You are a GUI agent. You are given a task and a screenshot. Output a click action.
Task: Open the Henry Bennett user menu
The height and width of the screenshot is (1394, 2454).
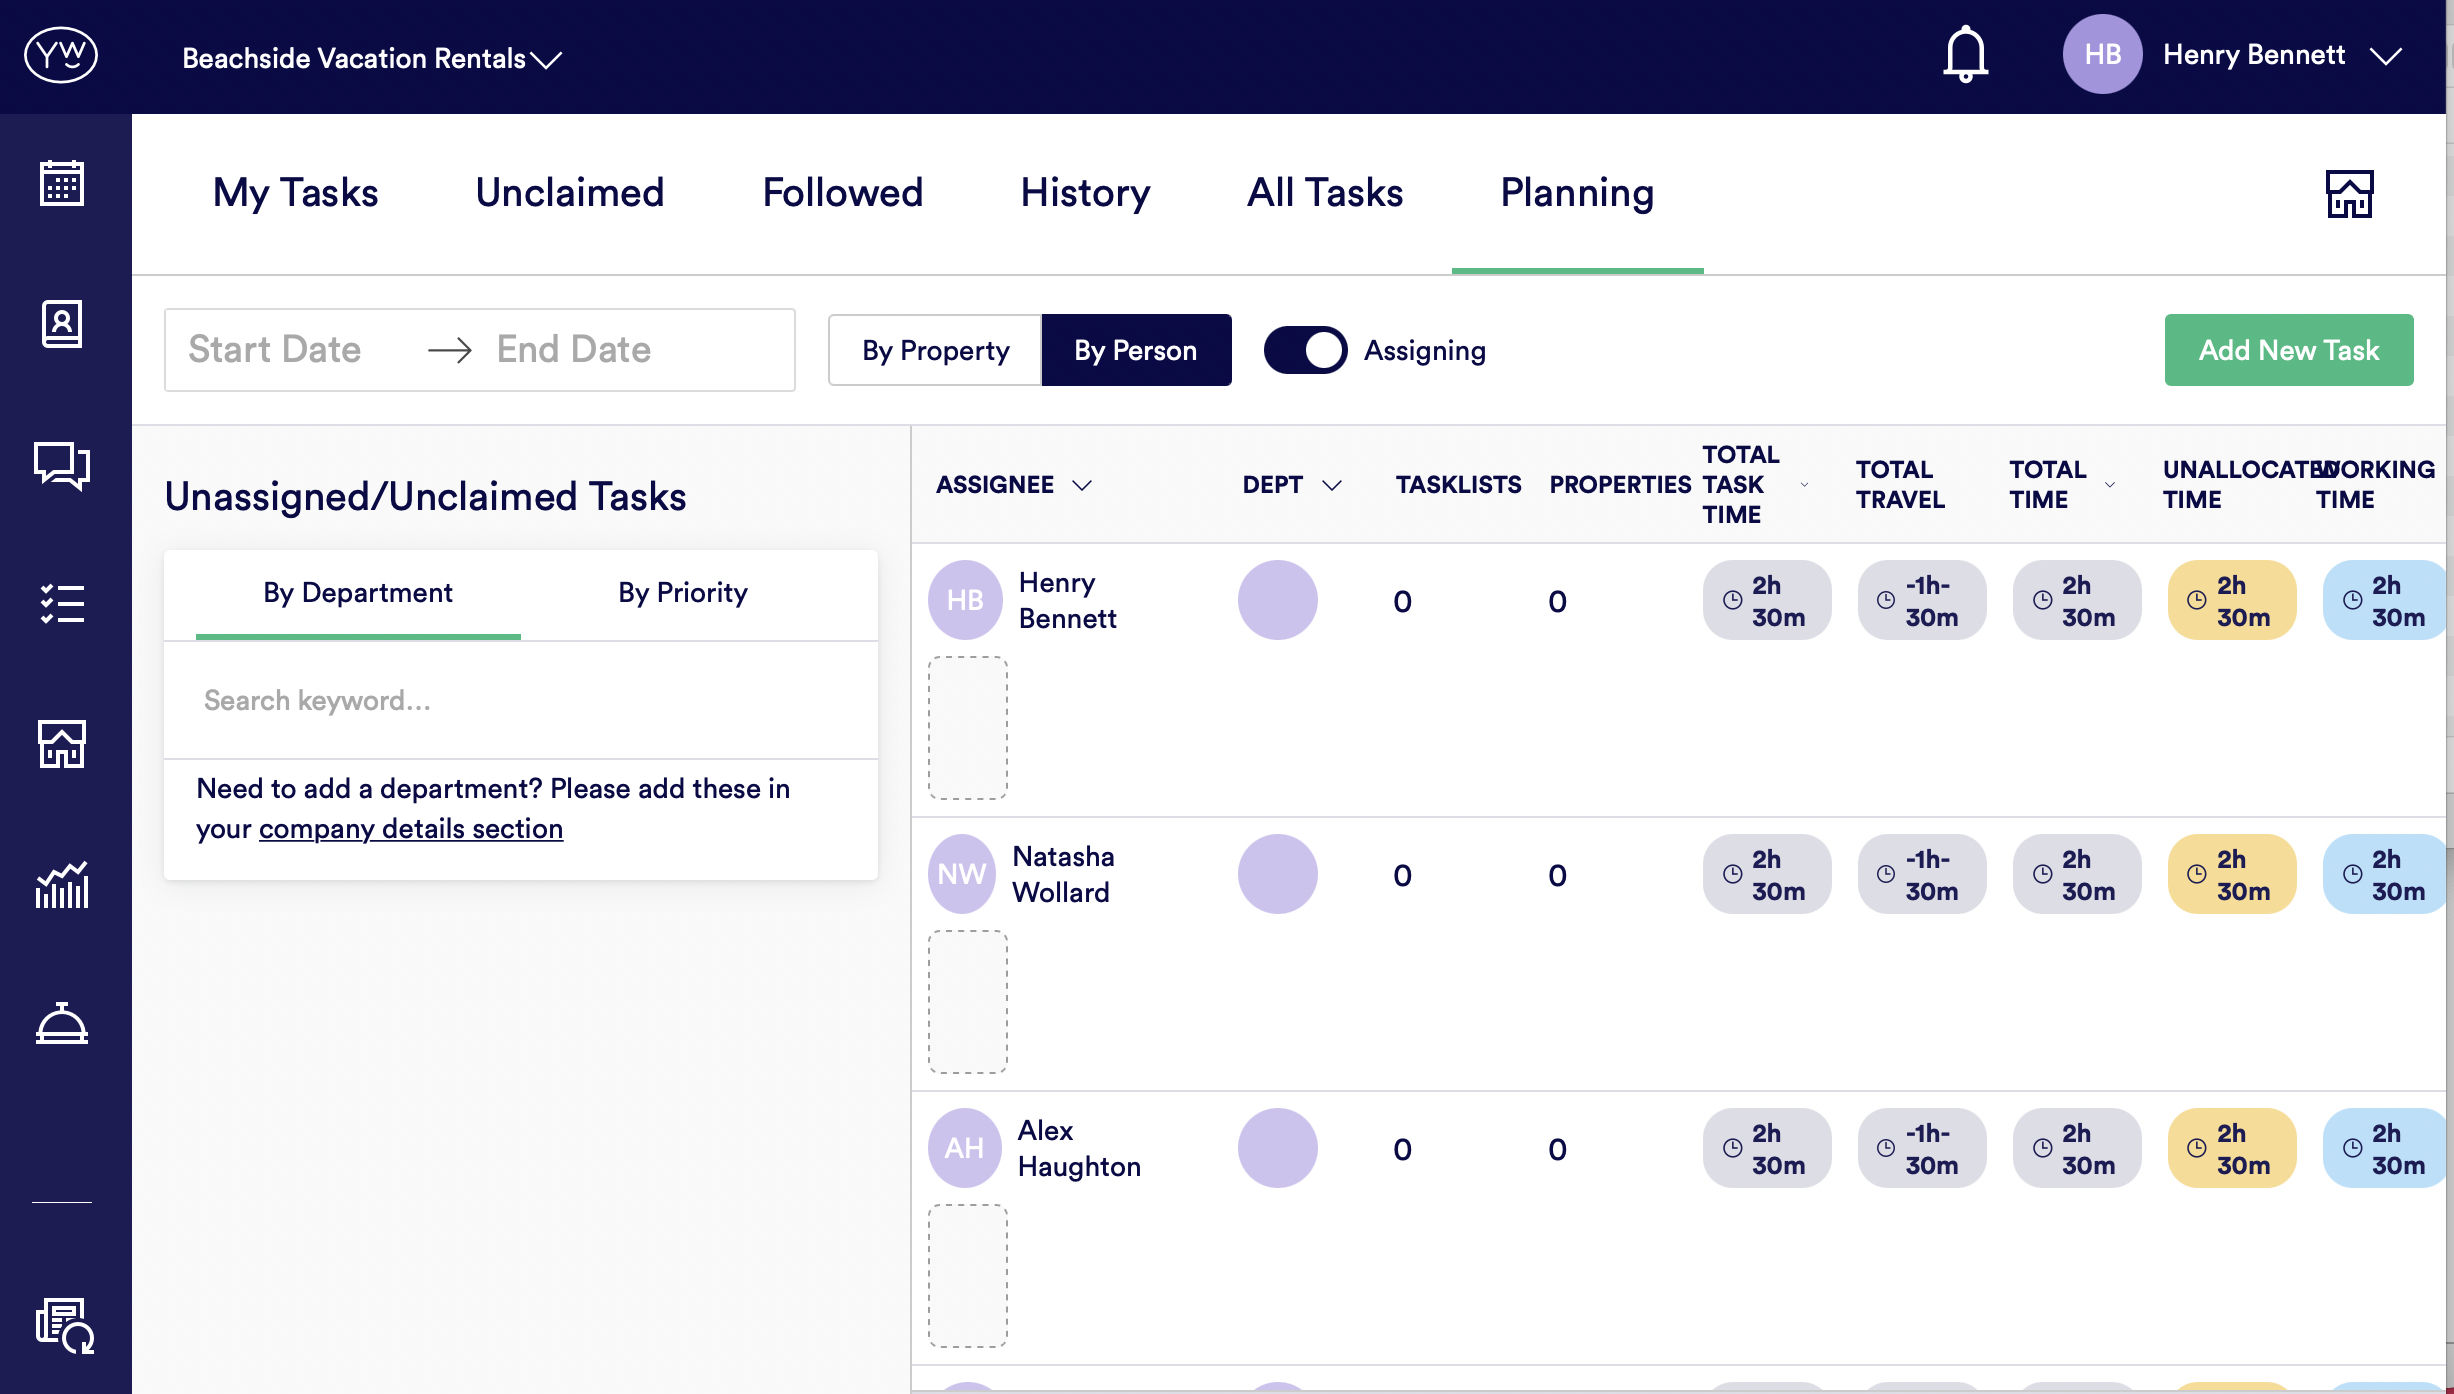tap(2254, 55)
